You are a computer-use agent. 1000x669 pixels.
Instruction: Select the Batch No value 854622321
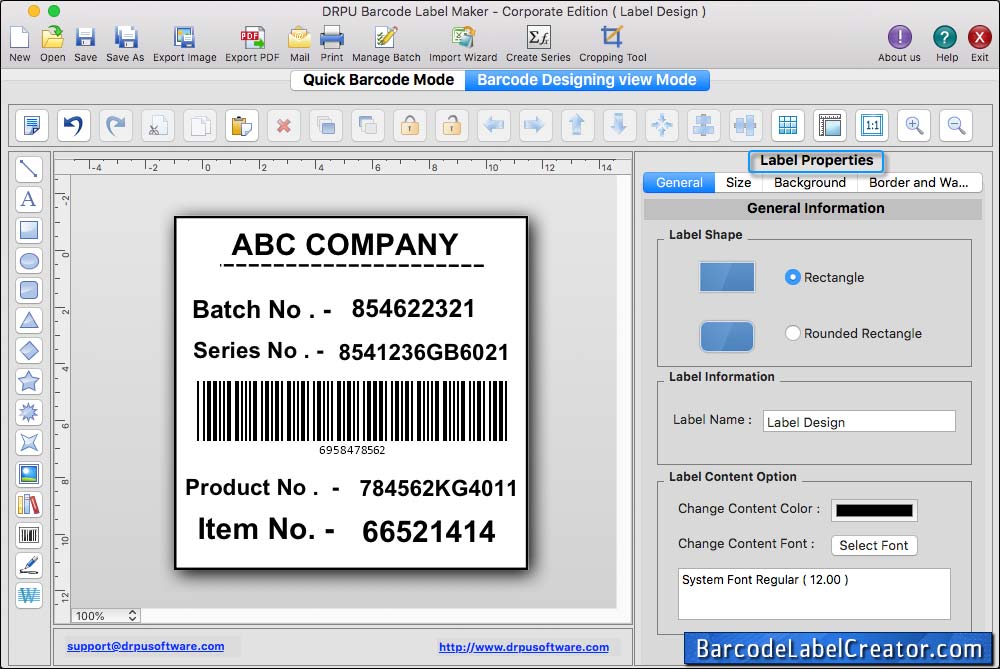point(413,309)
